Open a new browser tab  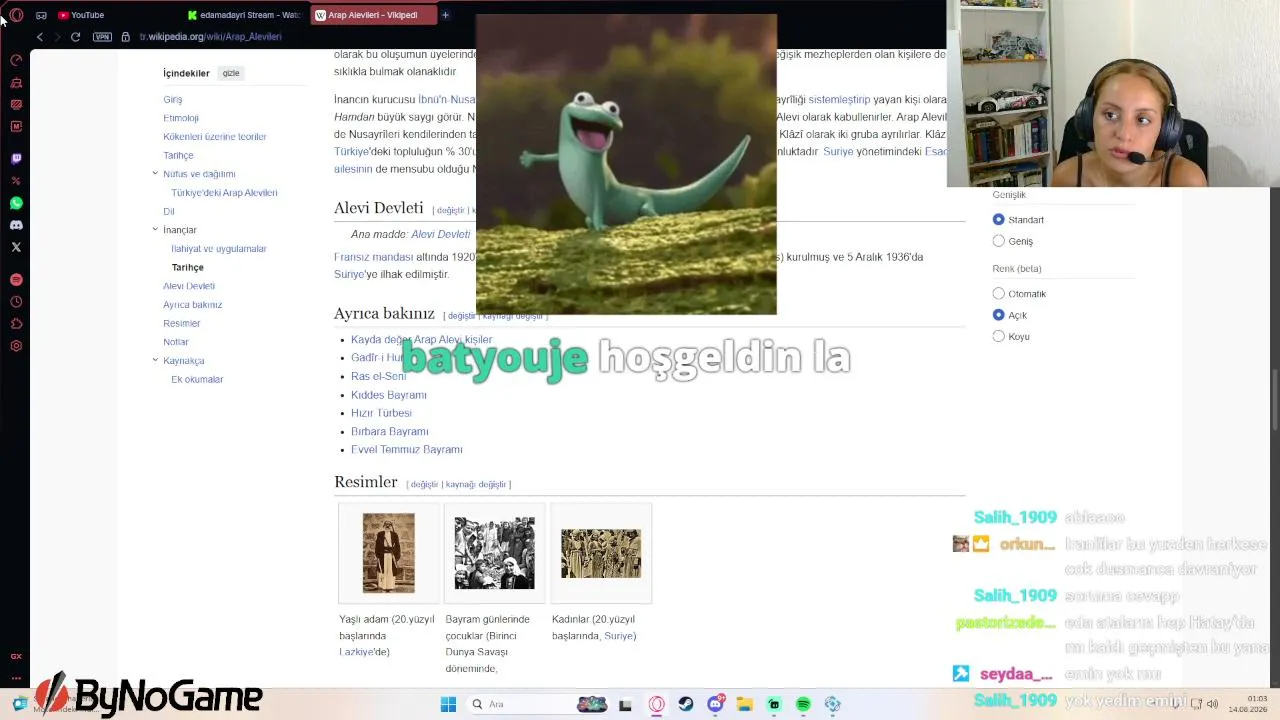point(445,15)
